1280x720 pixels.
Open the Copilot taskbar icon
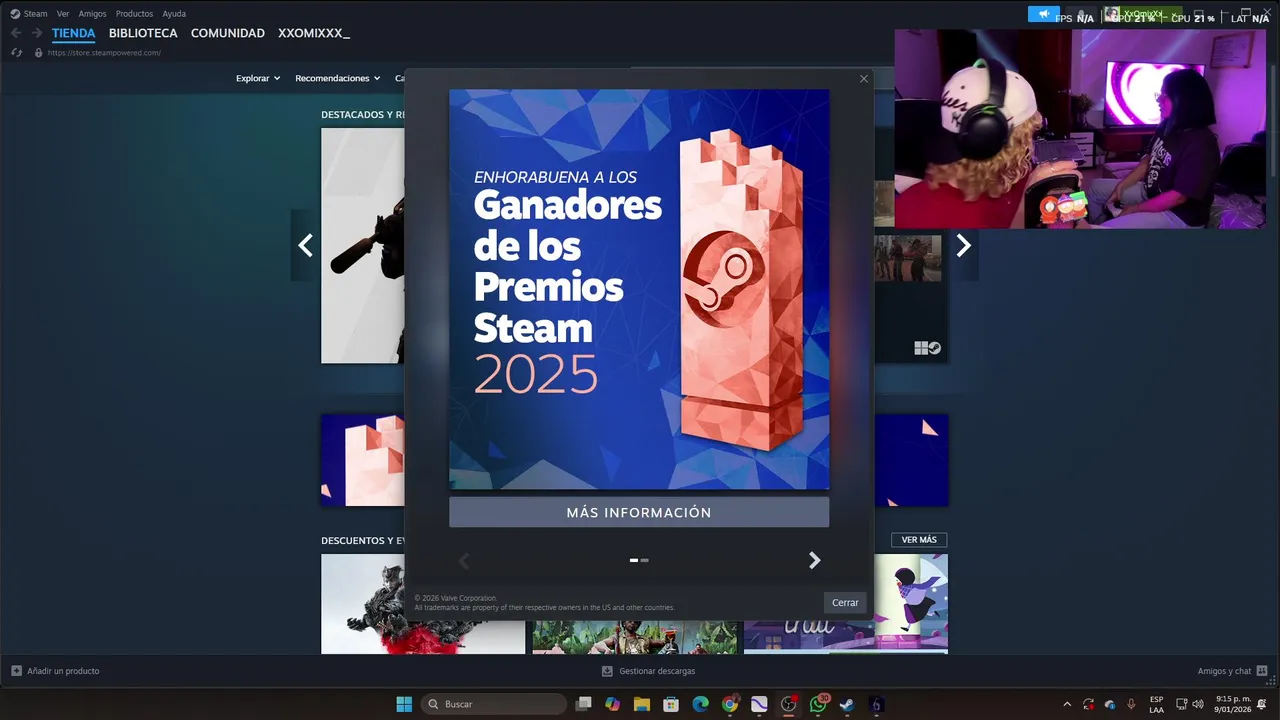coord(612,704)
